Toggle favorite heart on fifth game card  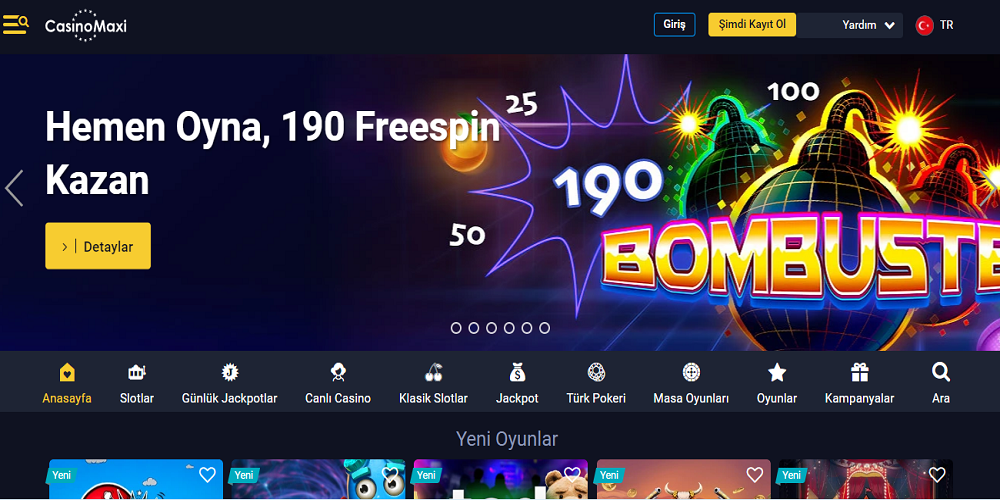click(937, 474)
